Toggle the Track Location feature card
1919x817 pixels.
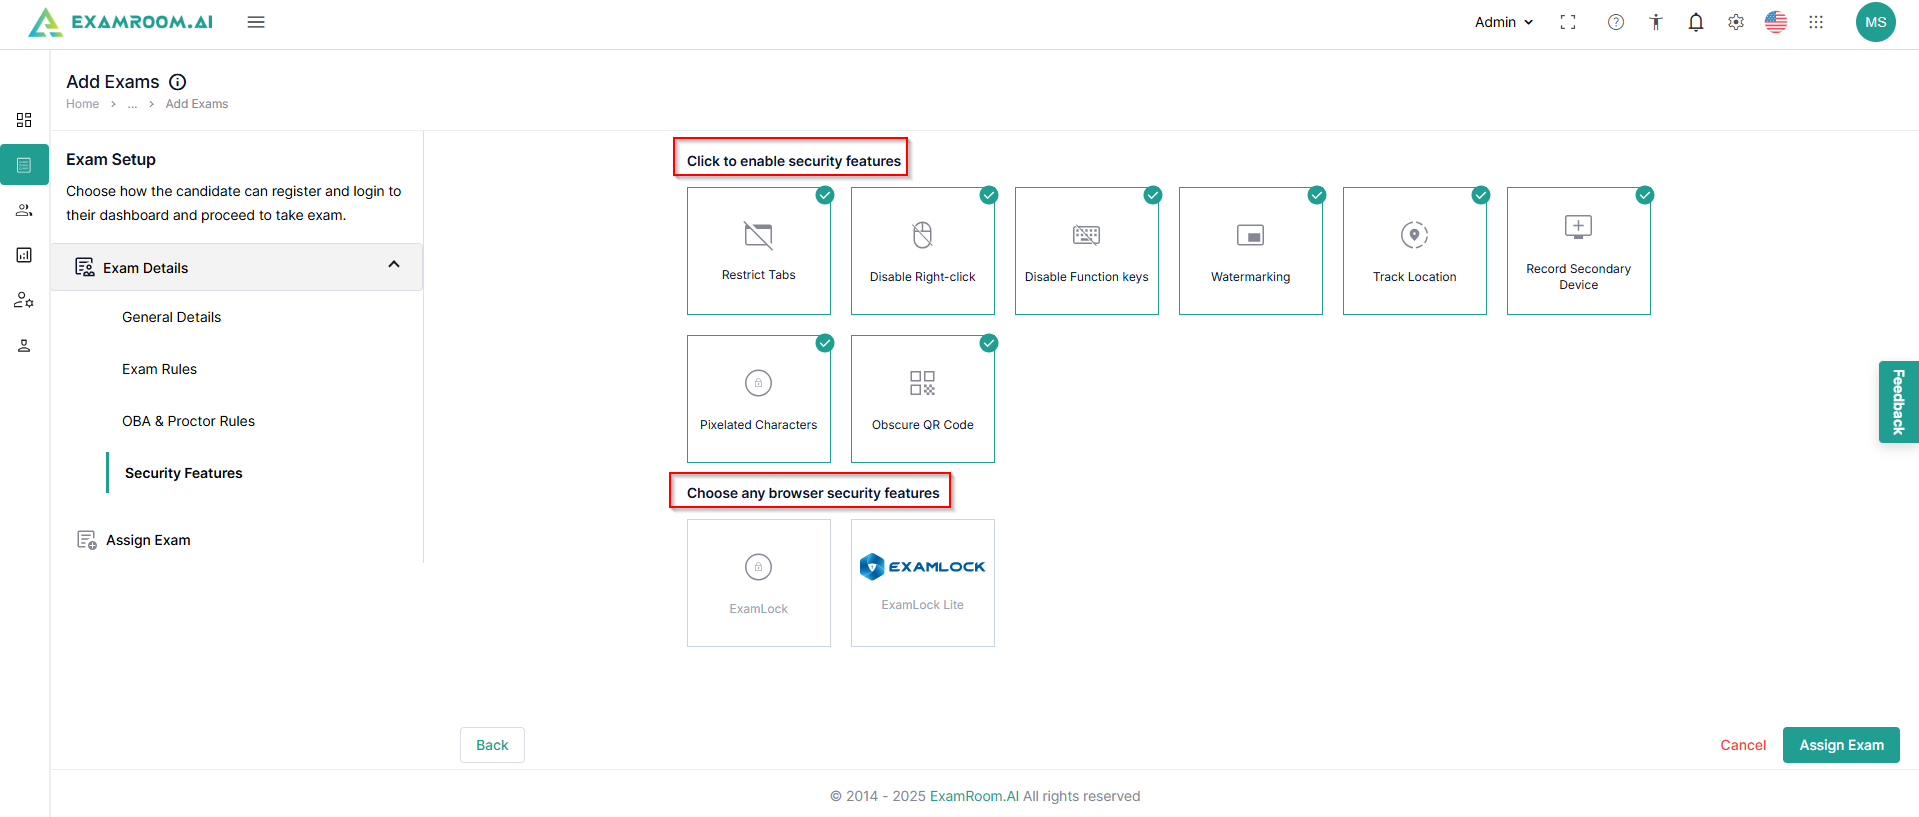1415,251
